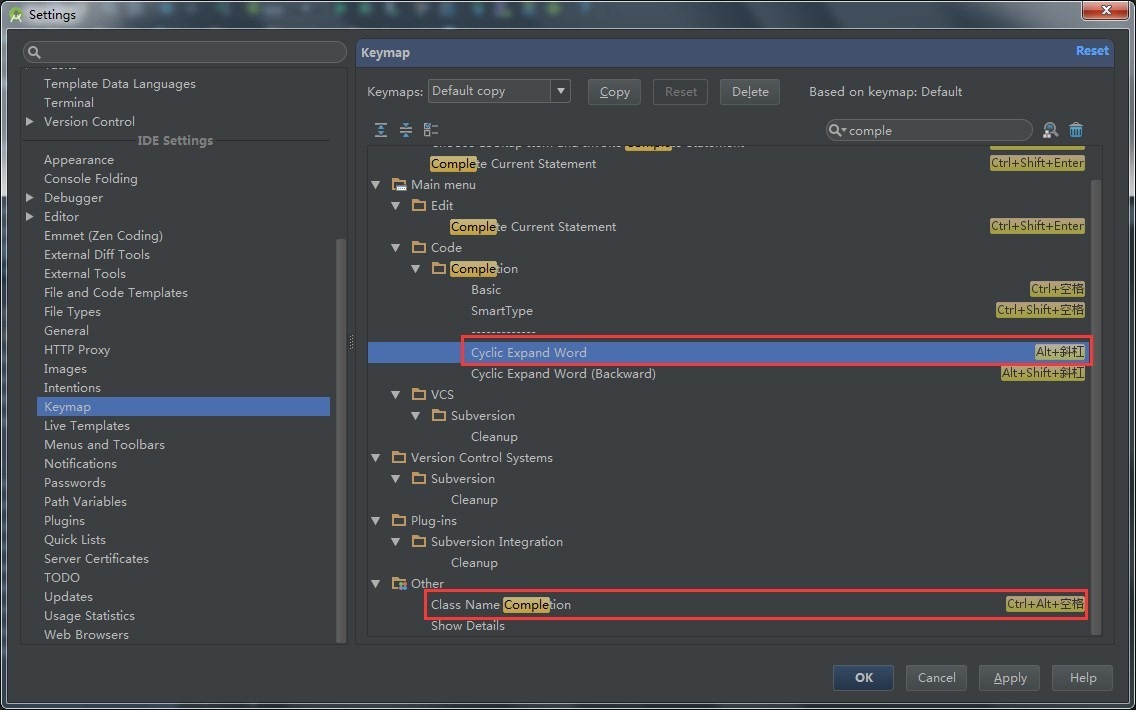Click the Reset link in Keymap header

click(1091, 51)
